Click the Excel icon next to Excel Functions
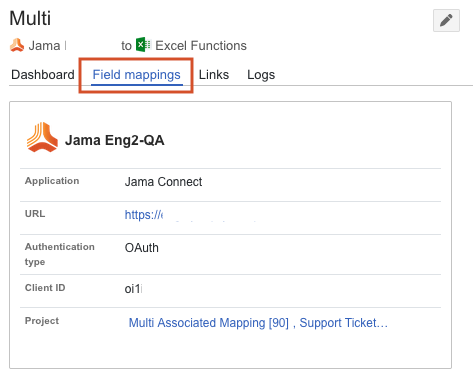The width and height of the screenshot is (473, 379). pyautogui.click(x=143, y=45)
